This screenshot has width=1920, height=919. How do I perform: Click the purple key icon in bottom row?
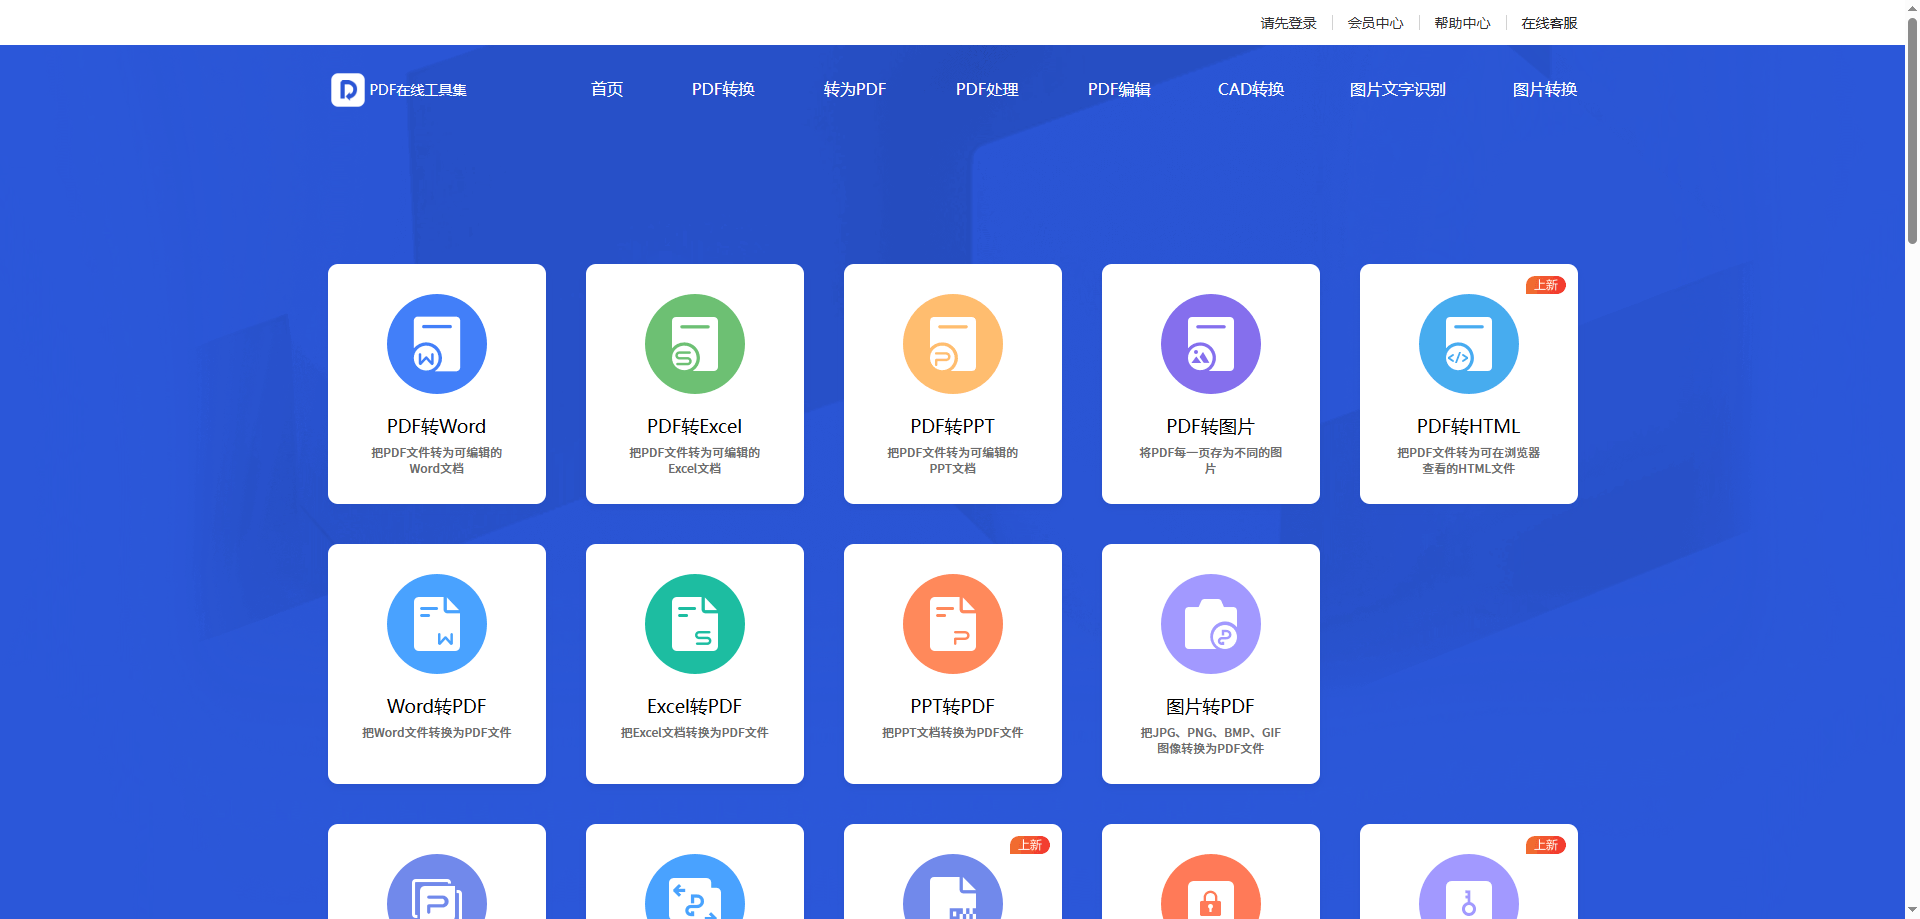pyautogui.click(x=1469, y=887)
